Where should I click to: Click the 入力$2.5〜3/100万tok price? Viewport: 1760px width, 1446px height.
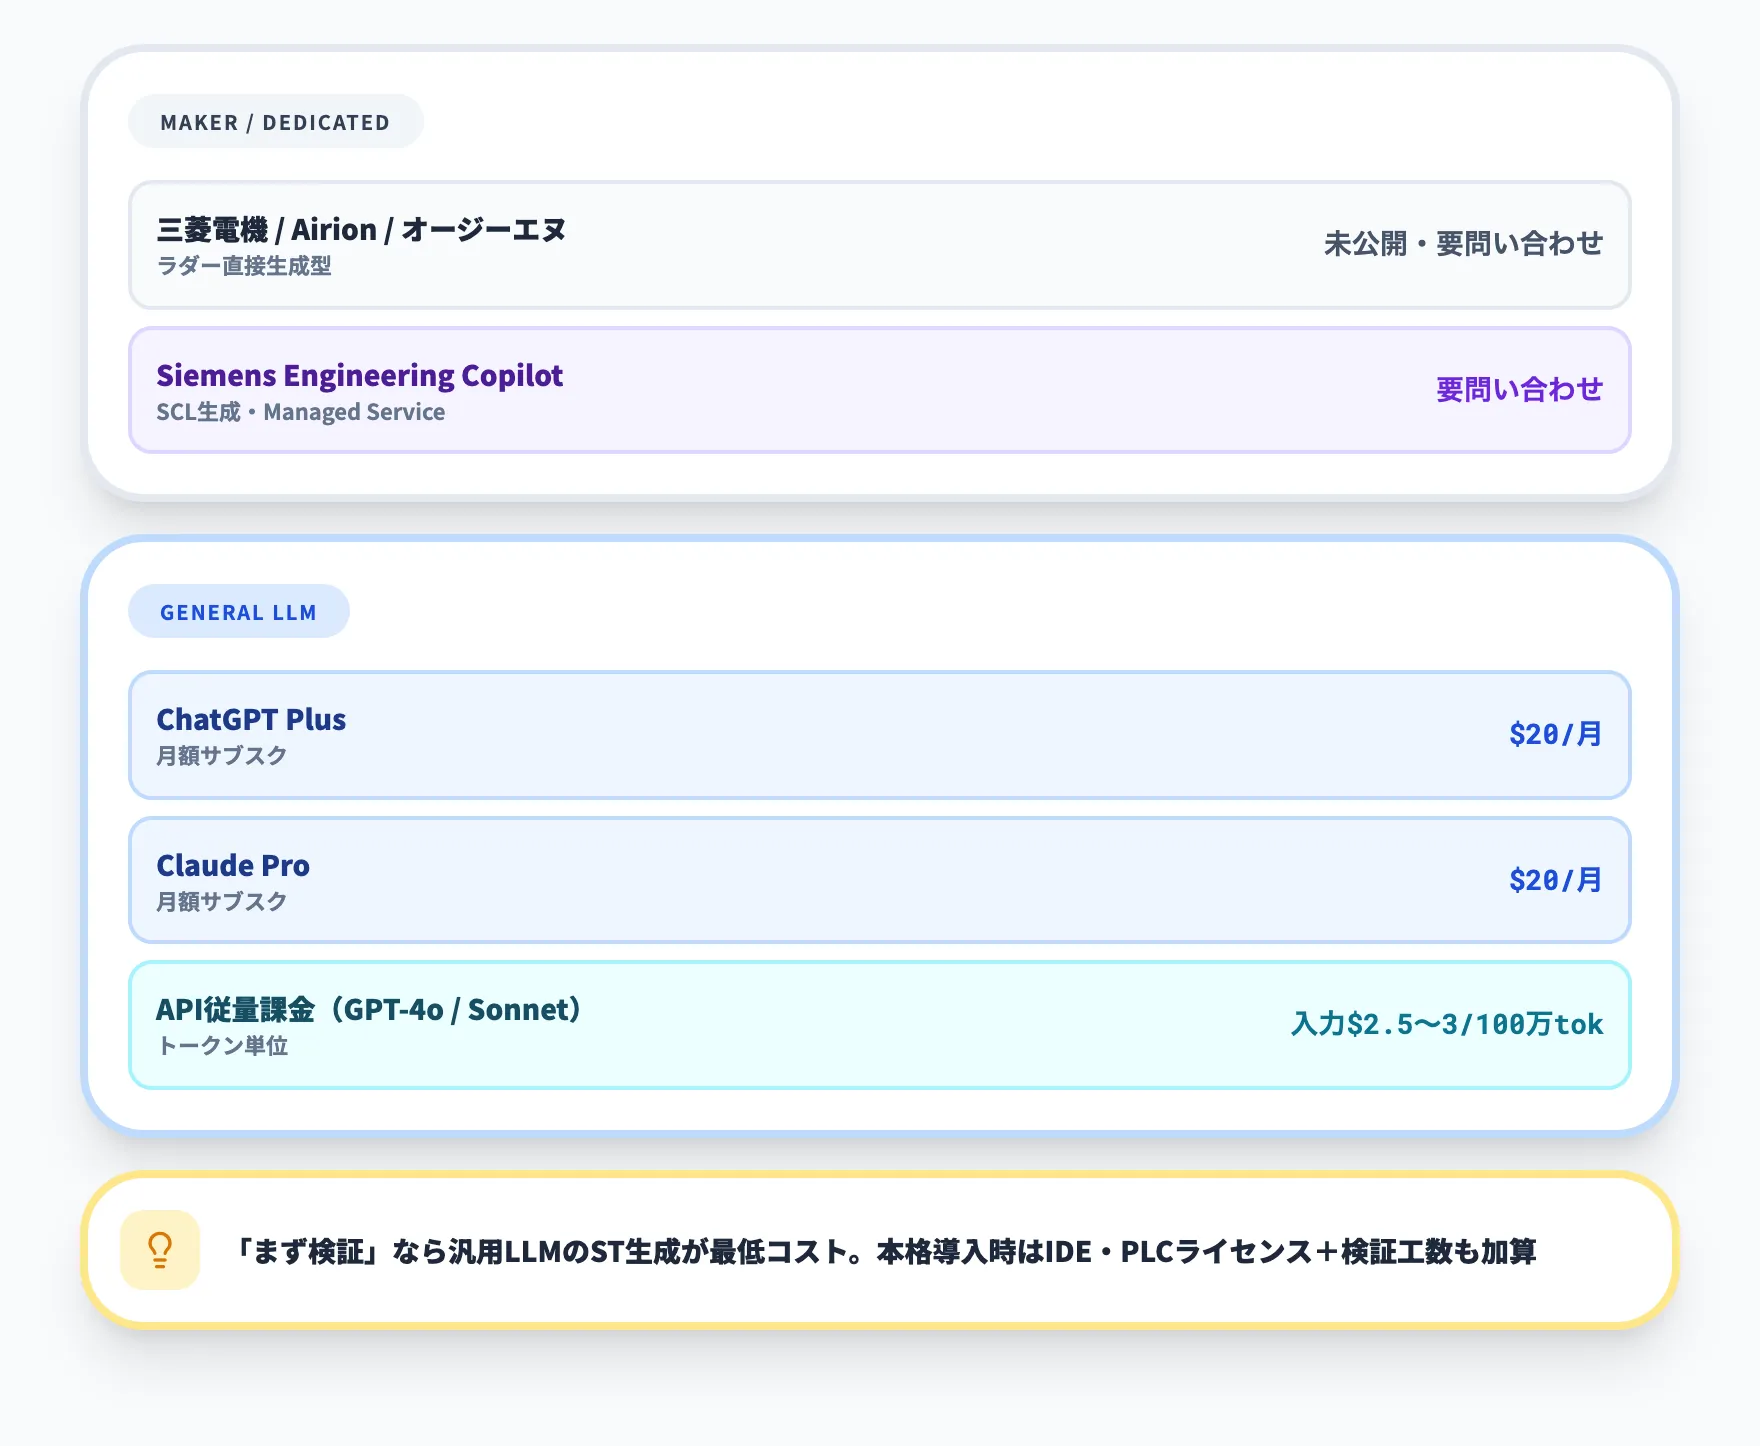(1446, 1025)
